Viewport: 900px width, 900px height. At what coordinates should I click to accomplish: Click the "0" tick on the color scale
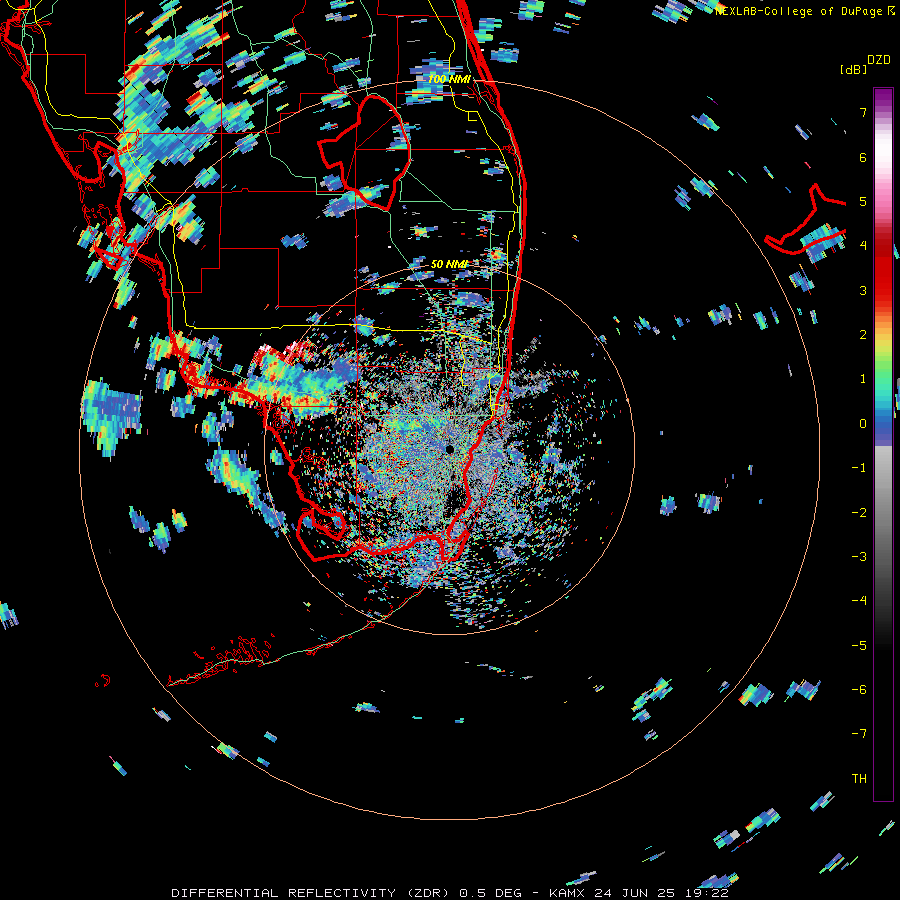click(x=863, y=424)
